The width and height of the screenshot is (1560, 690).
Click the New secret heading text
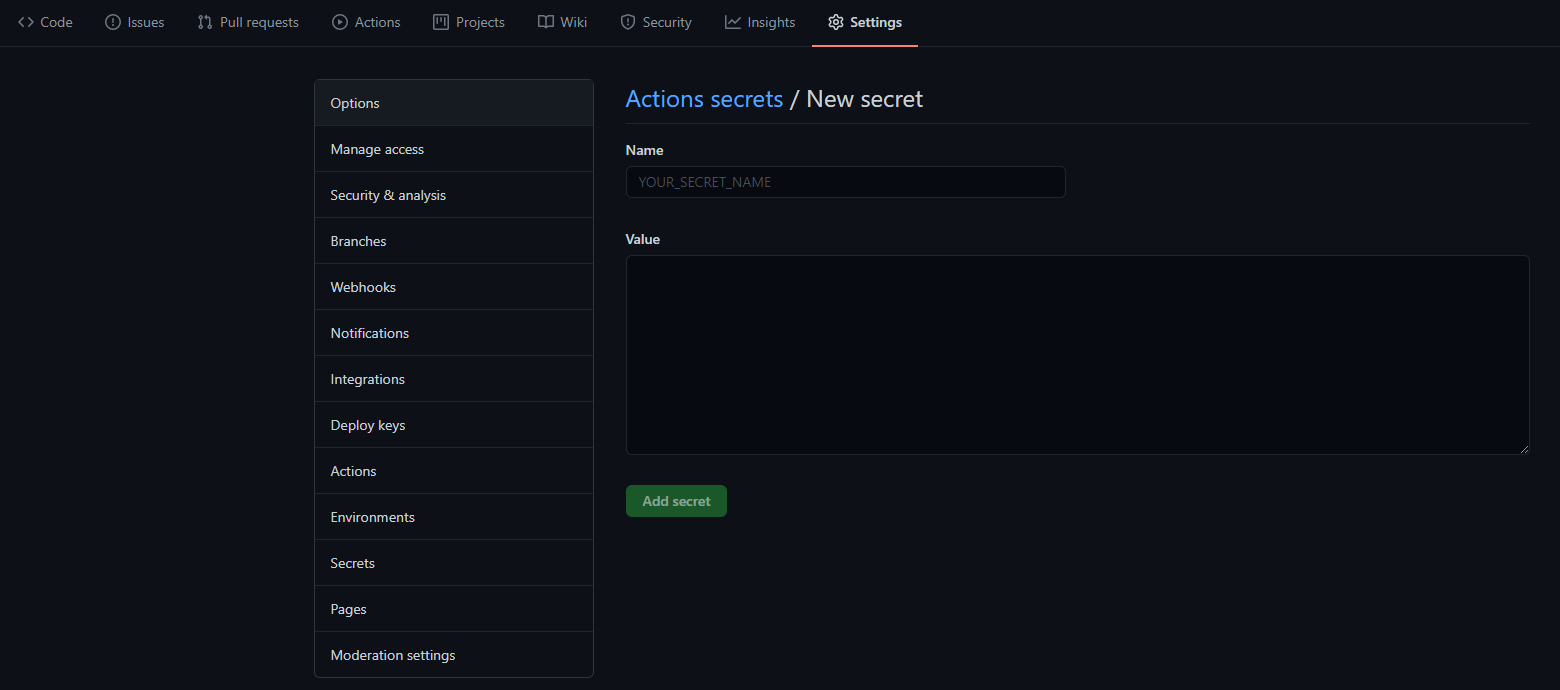(865, 99)
